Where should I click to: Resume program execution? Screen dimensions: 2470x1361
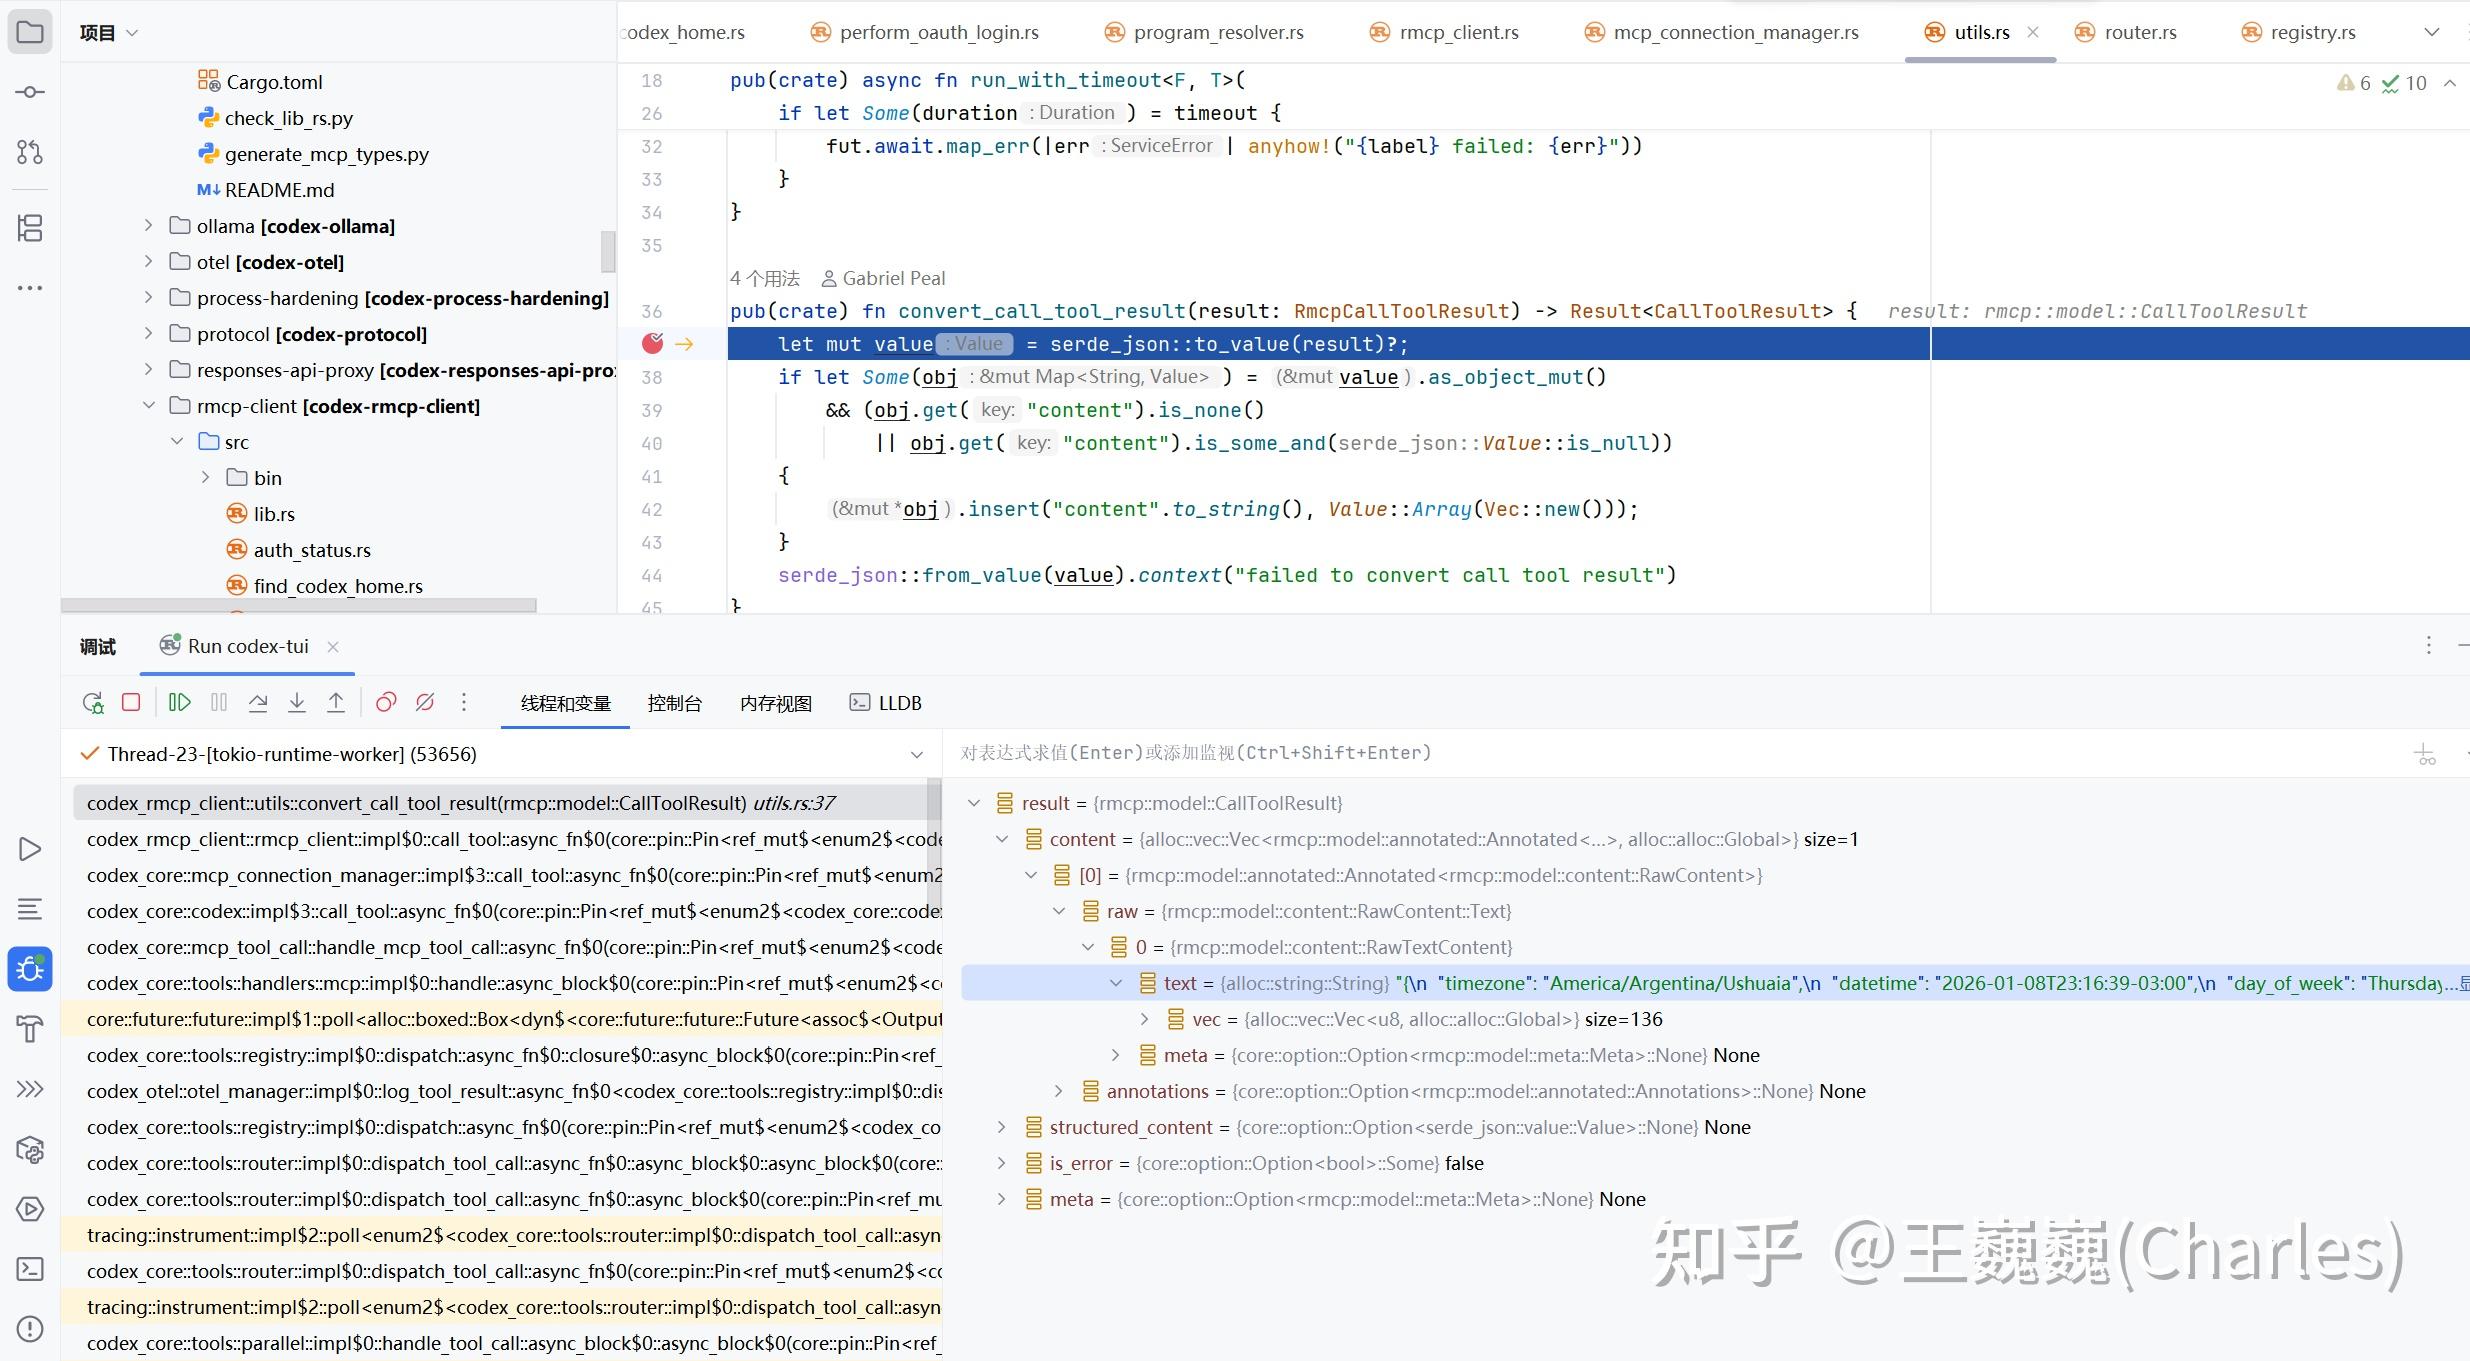pyautogui.click(x=180, y=702)
